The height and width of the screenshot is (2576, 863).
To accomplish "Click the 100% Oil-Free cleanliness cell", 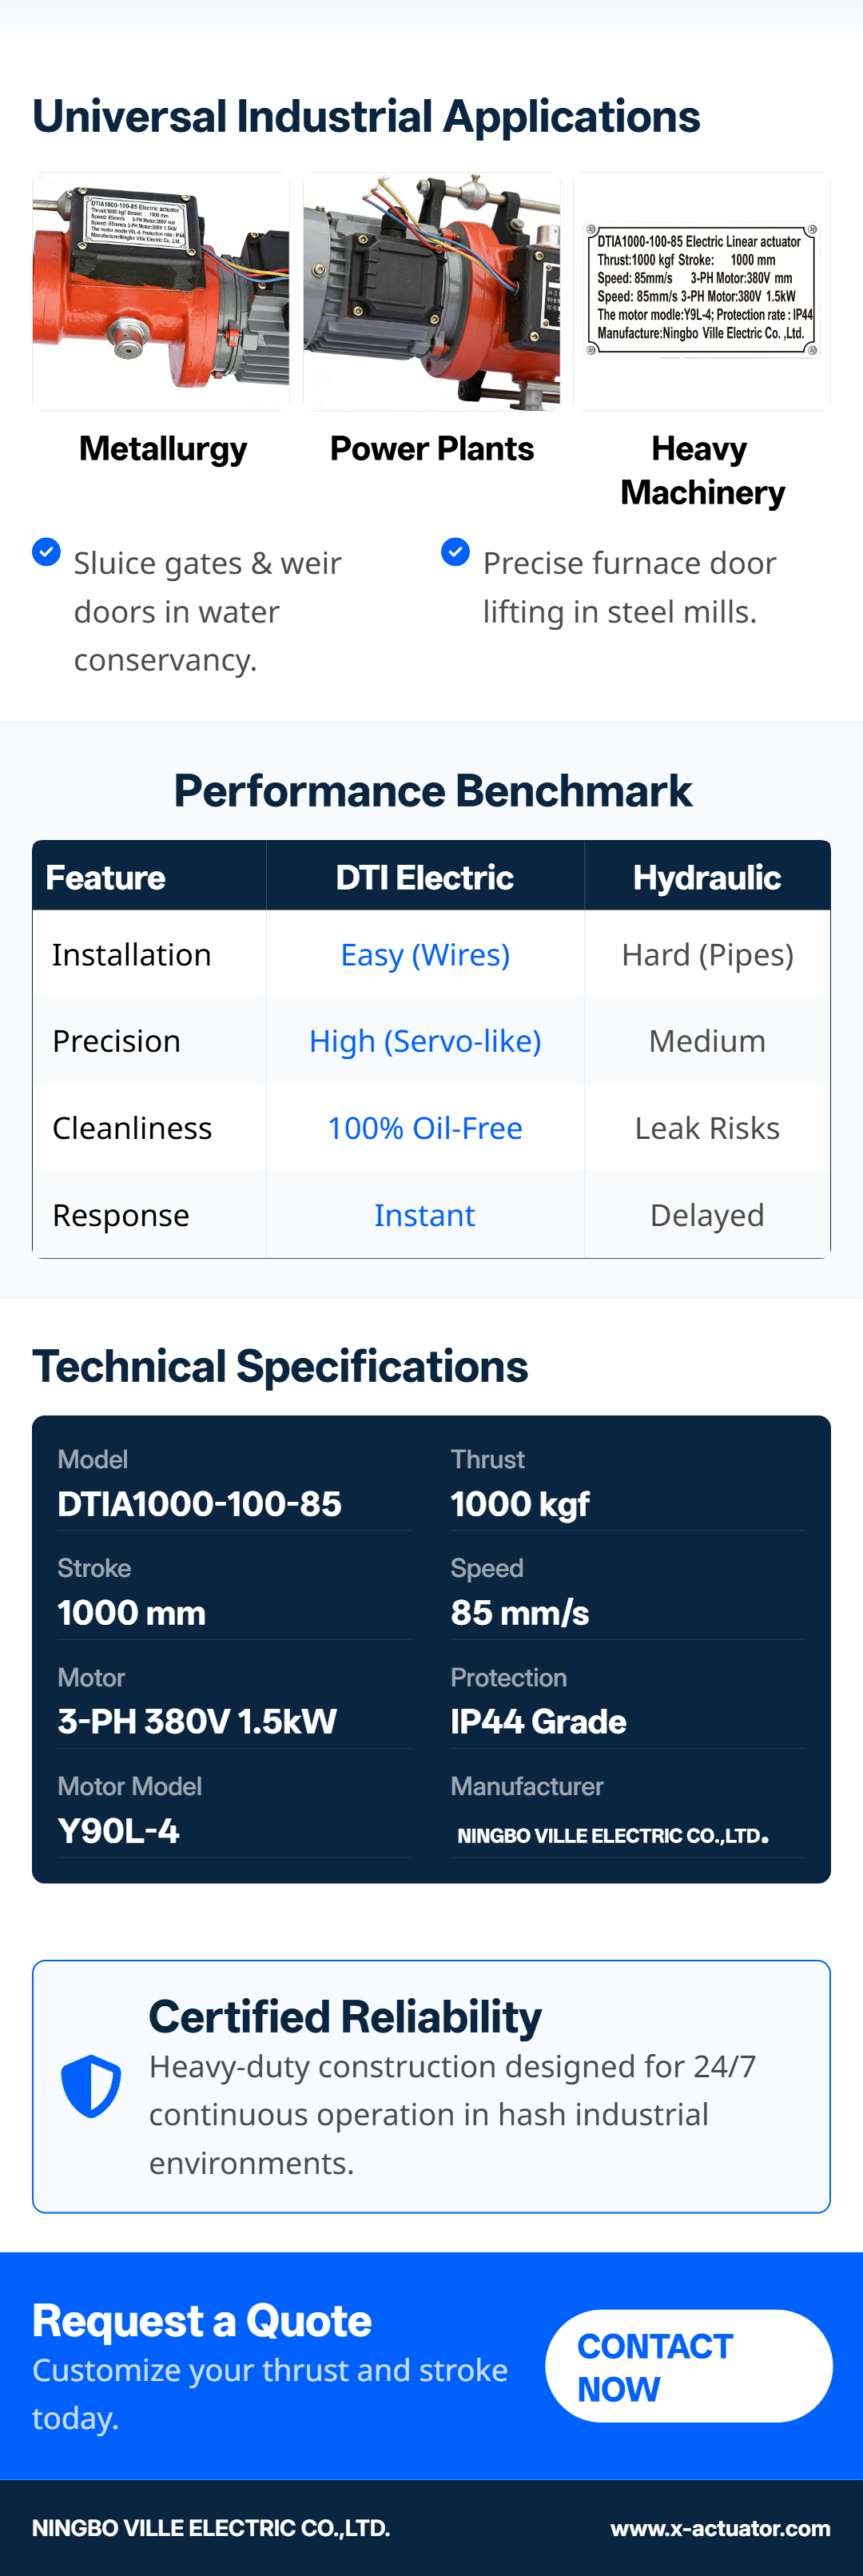I will pyautogui.click(x=425, y=1128).
